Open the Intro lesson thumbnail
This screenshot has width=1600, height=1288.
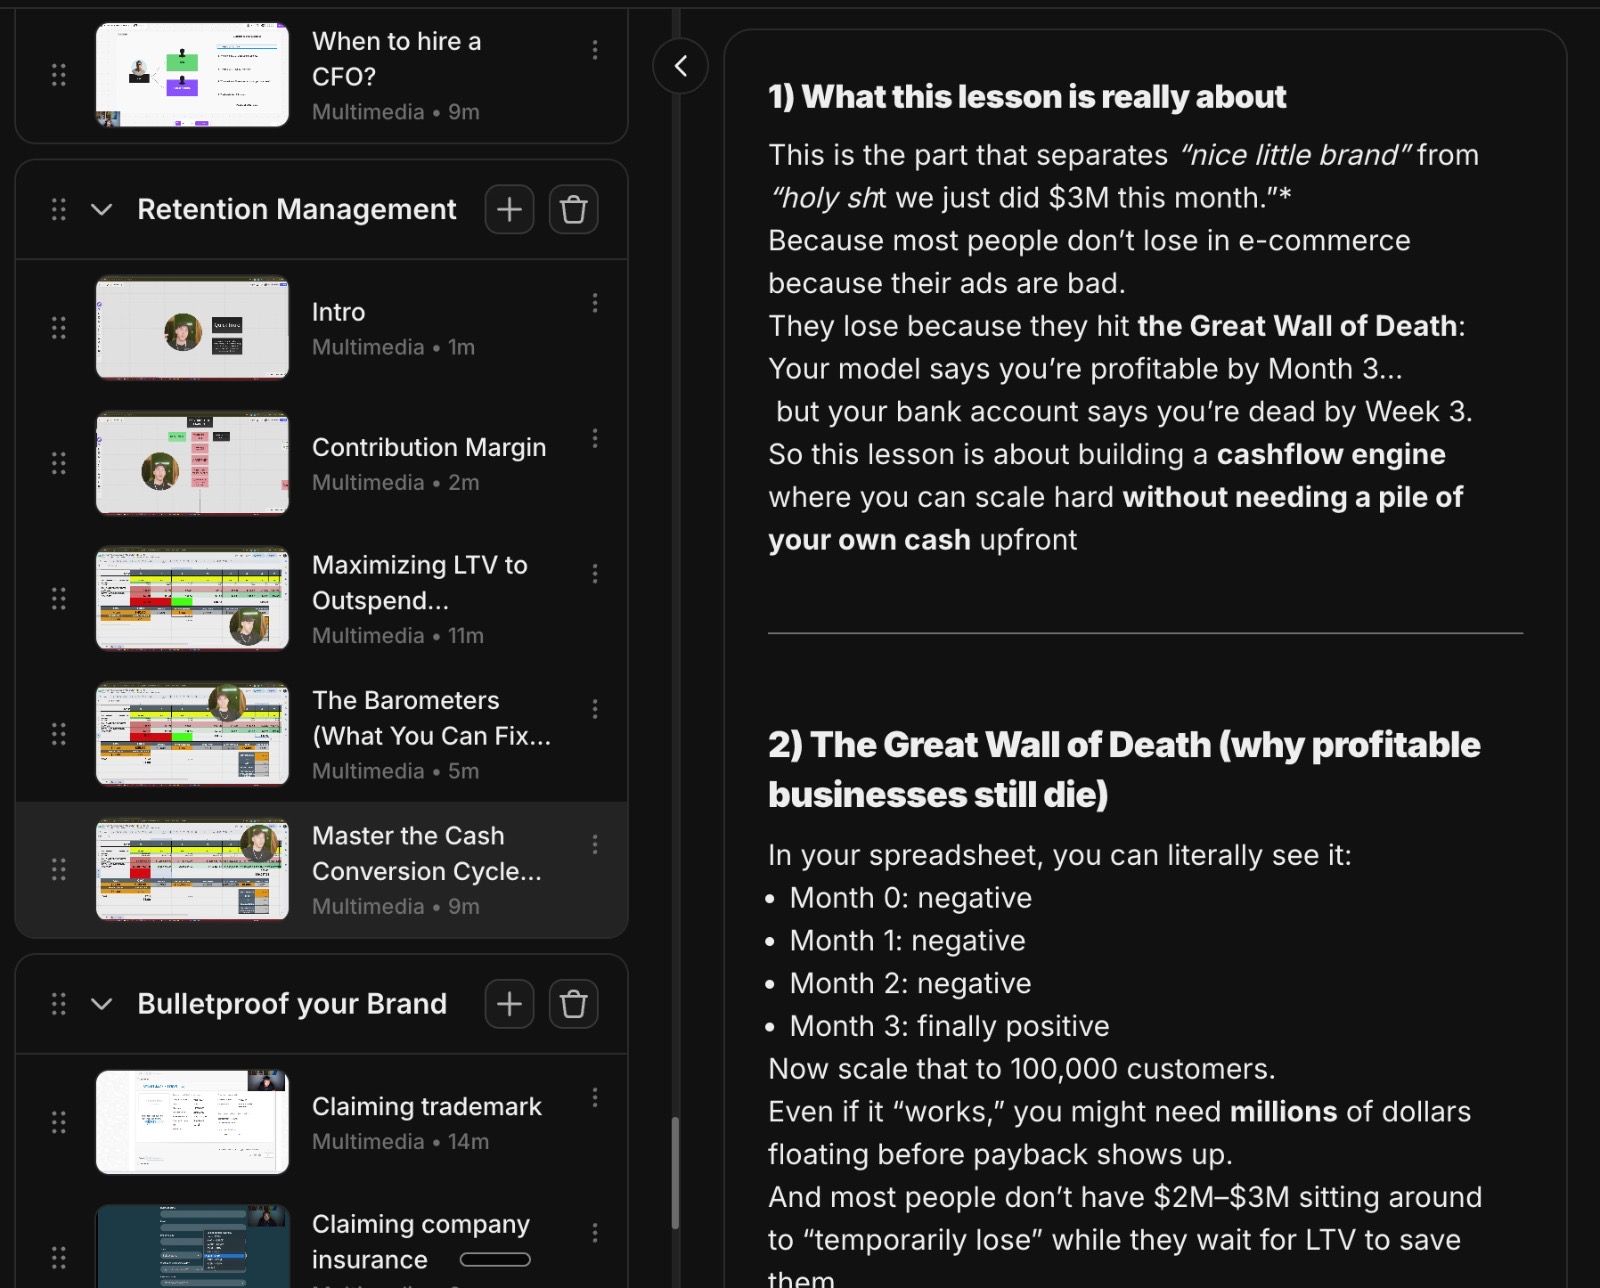192,328
